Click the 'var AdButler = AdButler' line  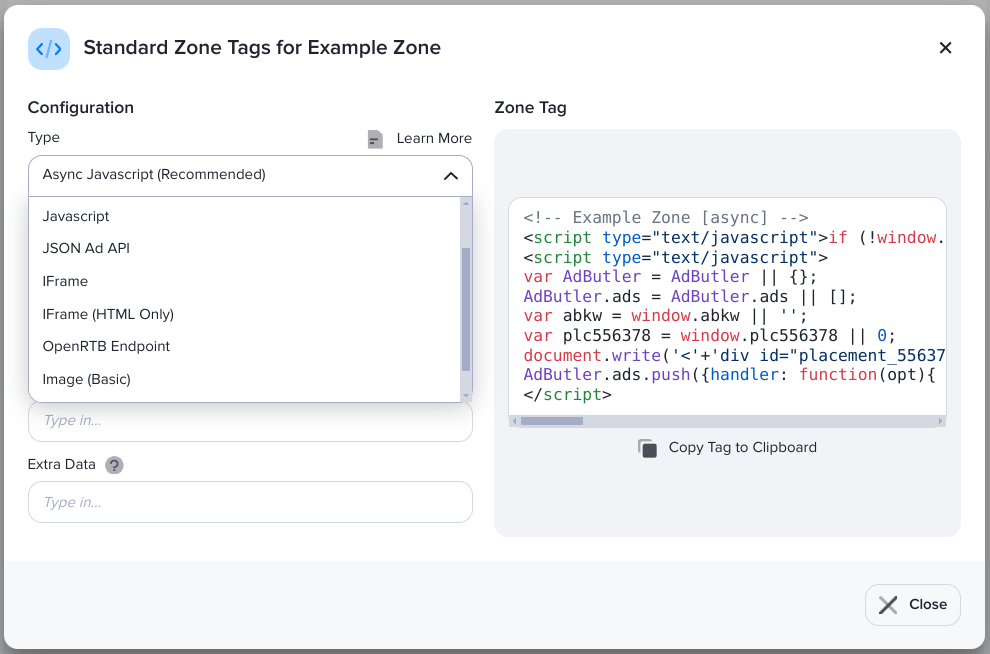click(x=670, y=276)
